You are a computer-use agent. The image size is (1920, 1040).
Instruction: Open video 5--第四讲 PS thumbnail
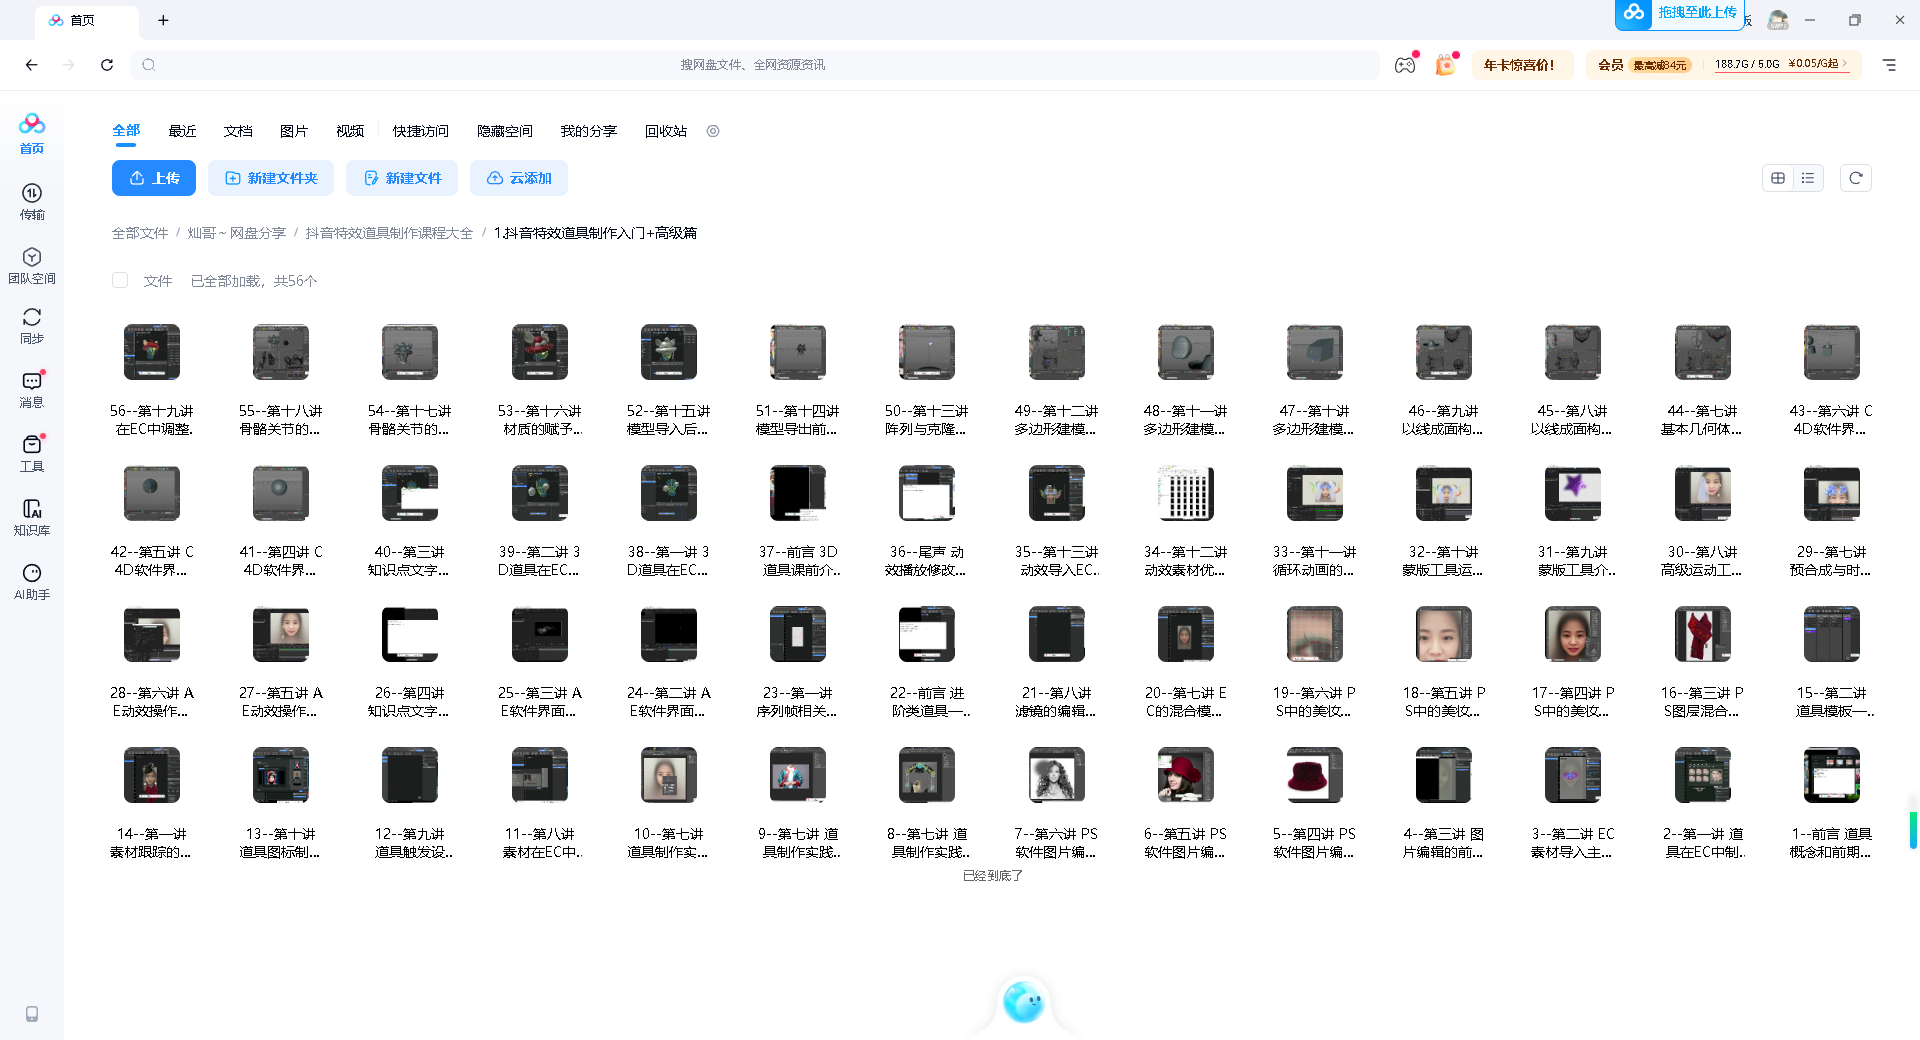(1315, 775)
